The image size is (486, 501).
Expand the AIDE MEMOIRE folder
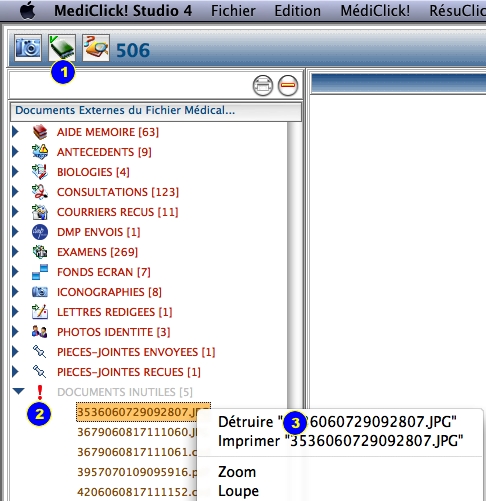coord(15,132)
